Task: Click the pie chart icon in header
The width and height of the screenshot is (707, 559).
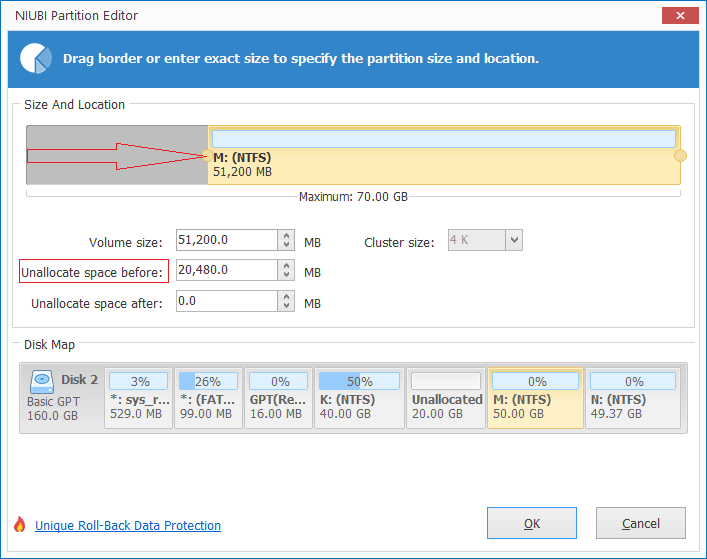Action: [x=35, y=59]
